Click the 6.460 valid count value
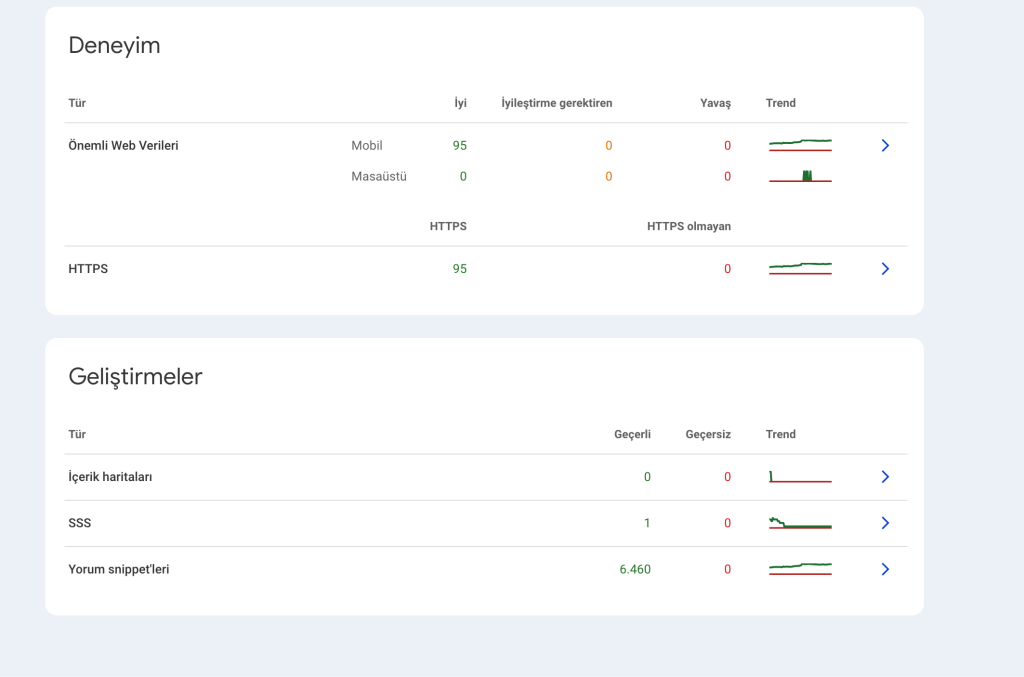 point(635,569)
